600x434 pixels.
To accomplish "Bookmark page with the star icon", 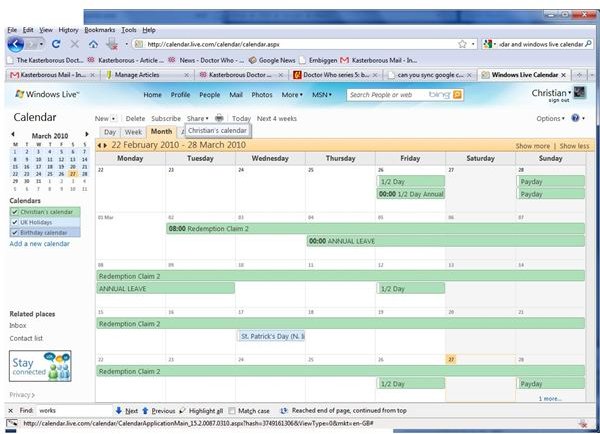I will point(462,44).
